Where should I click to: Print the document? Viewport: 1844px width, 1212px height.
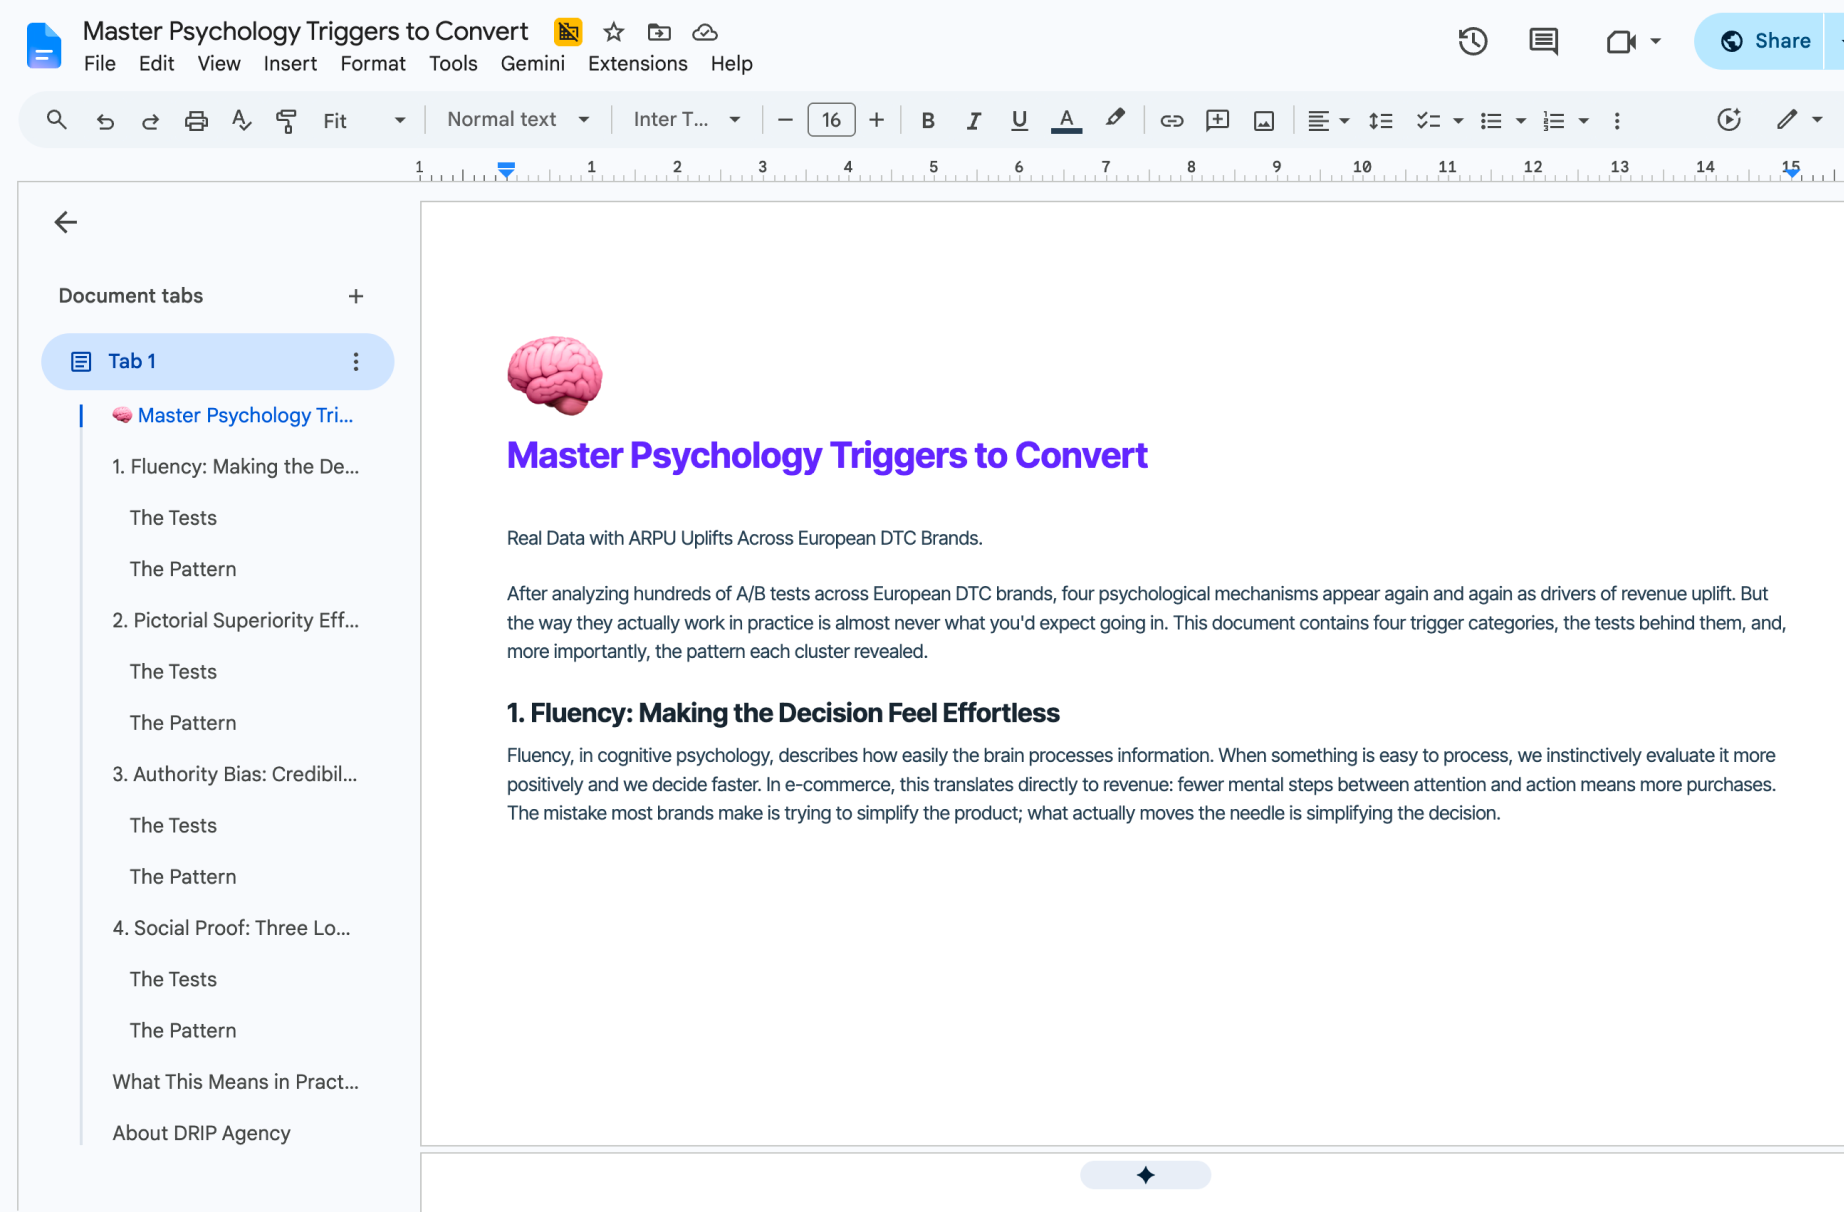pyautogui.click(x=196, y=120)
